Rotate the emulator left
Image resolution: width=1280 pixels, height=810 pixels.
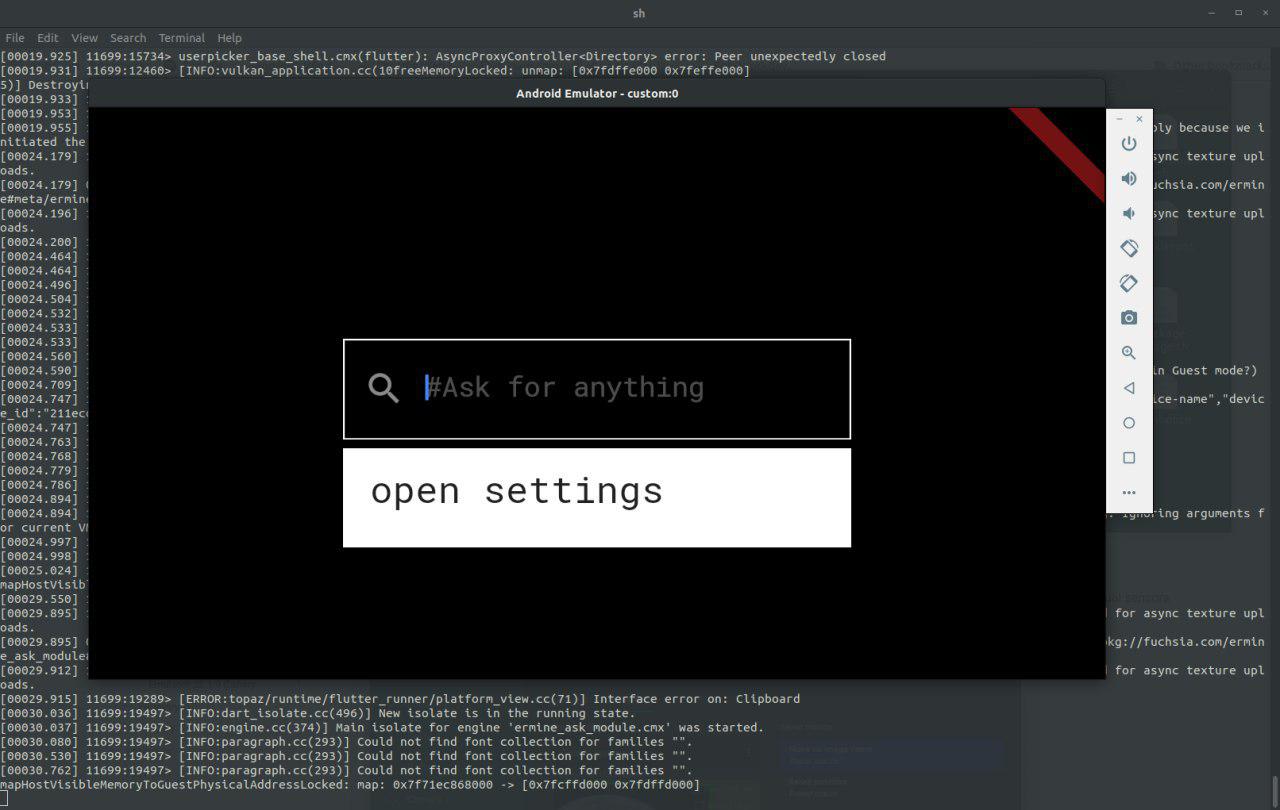click(1129, 248)
